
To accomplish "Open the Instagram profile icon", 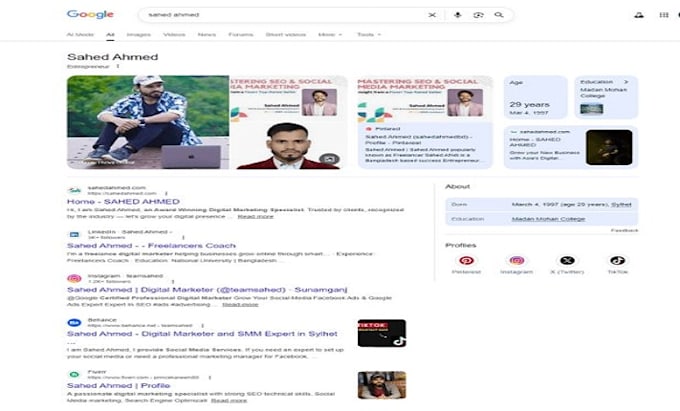I will pos(517,260).
